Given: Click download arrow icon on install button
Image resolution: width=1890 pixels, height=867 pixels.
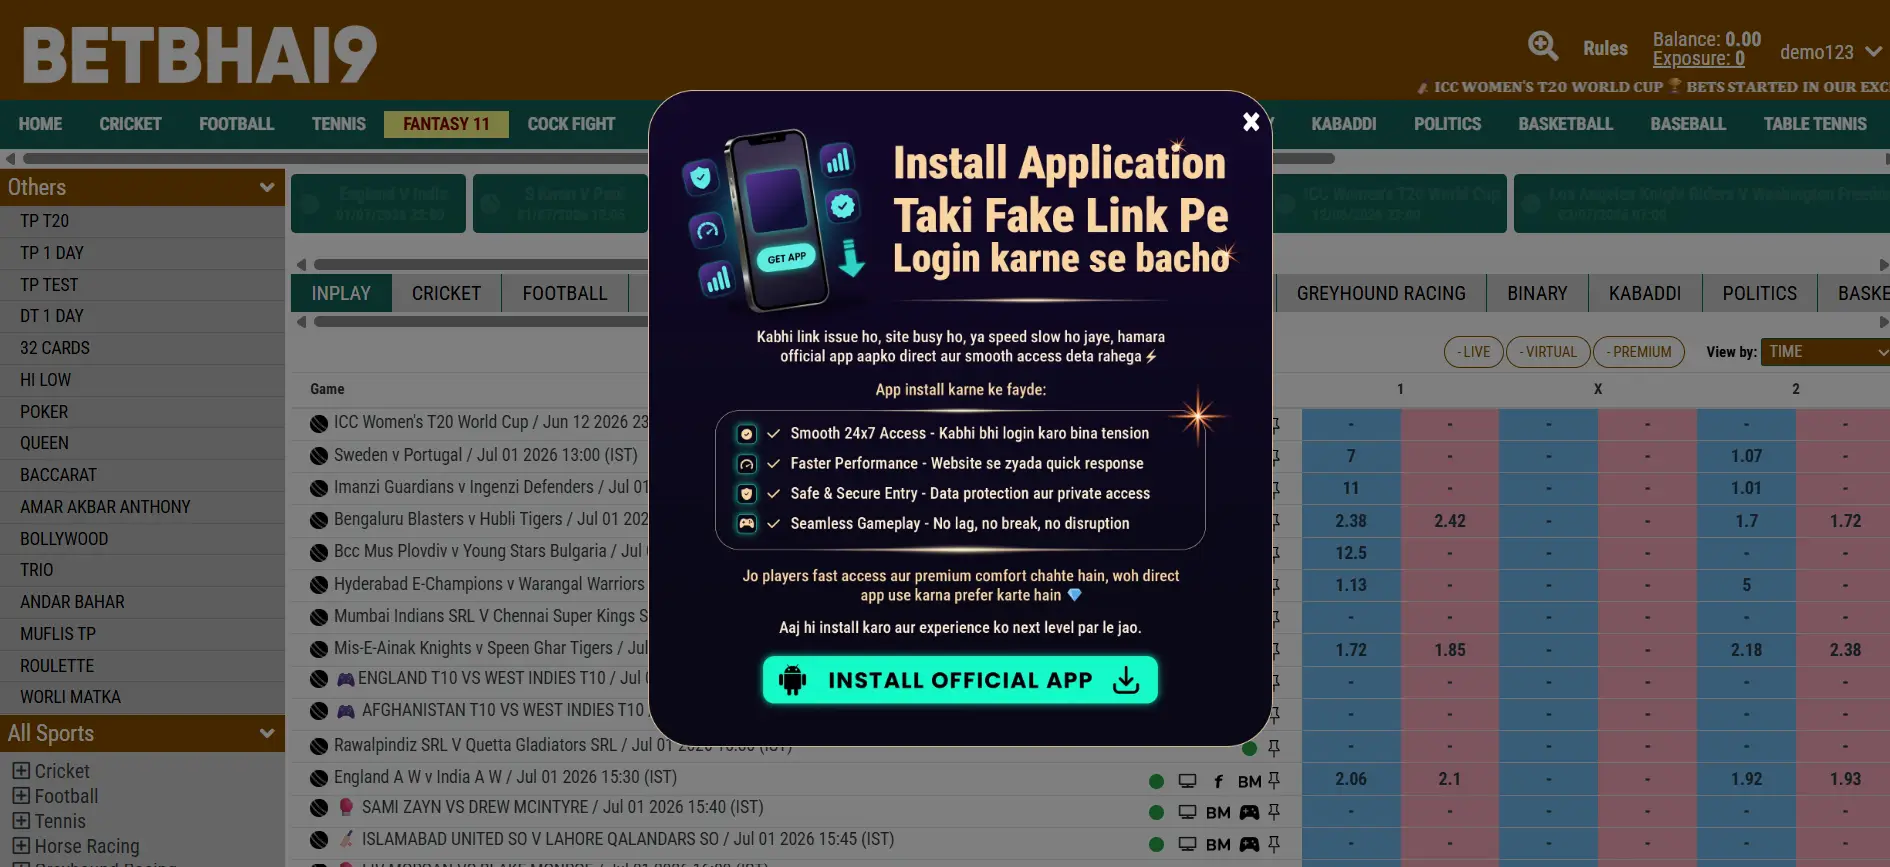Looking at the screenshot, I should [1126, 680].
